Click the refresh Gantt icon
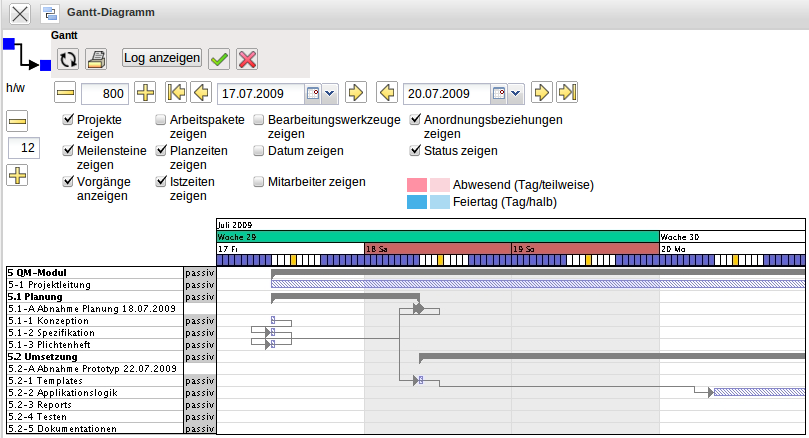Viewport: 809px width, 438px height. pyautogui.click(x=68, y=58)
